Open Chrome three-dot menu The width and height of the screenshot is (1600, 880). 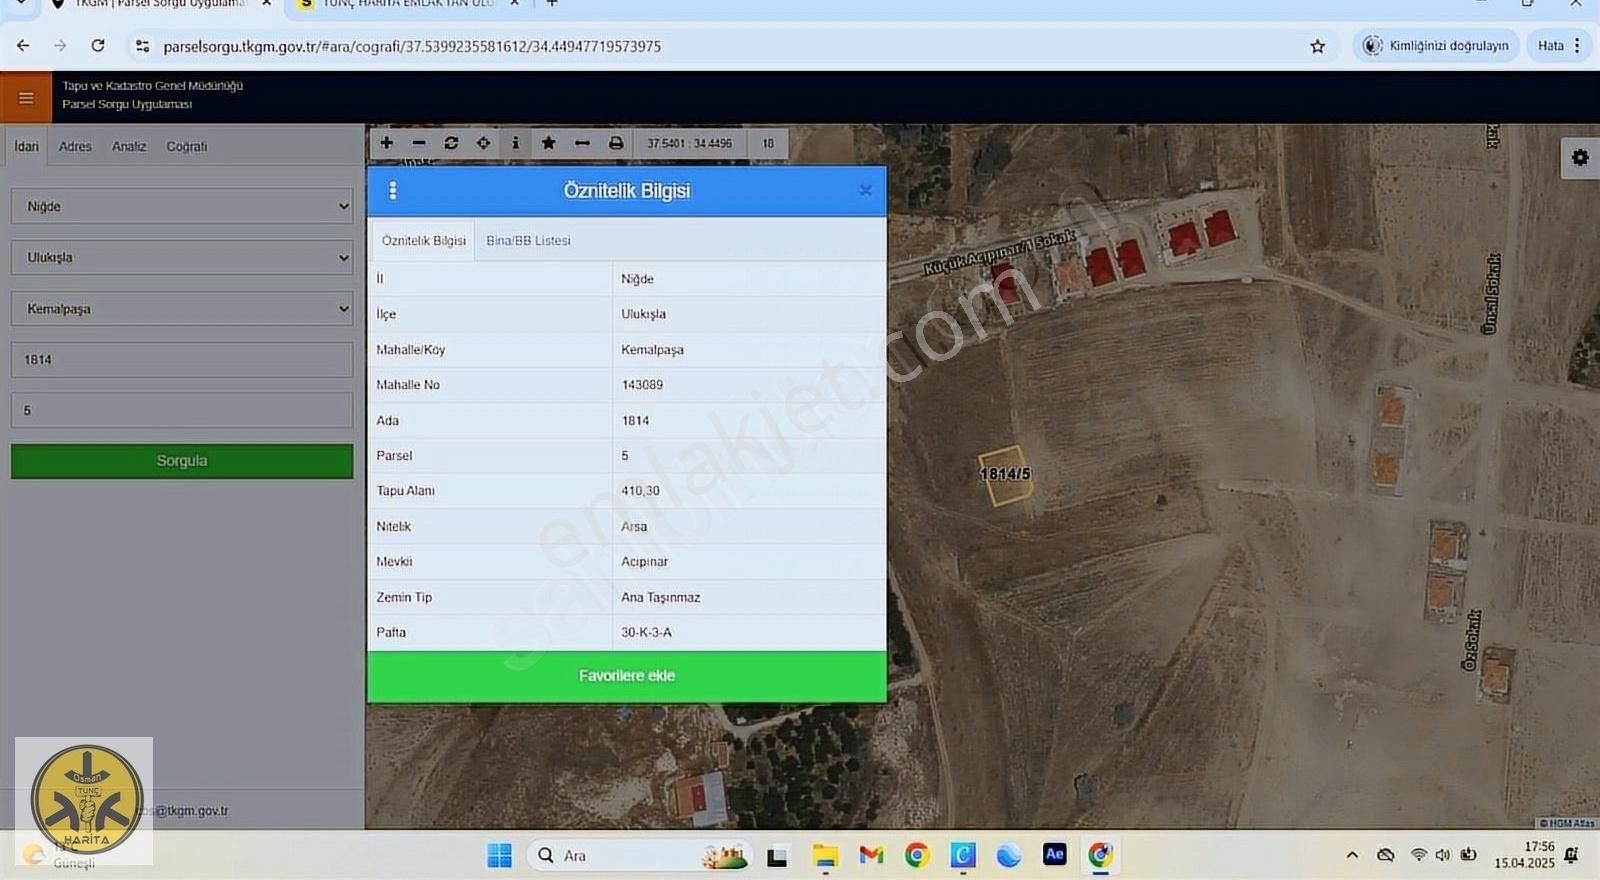(1577, 46)
